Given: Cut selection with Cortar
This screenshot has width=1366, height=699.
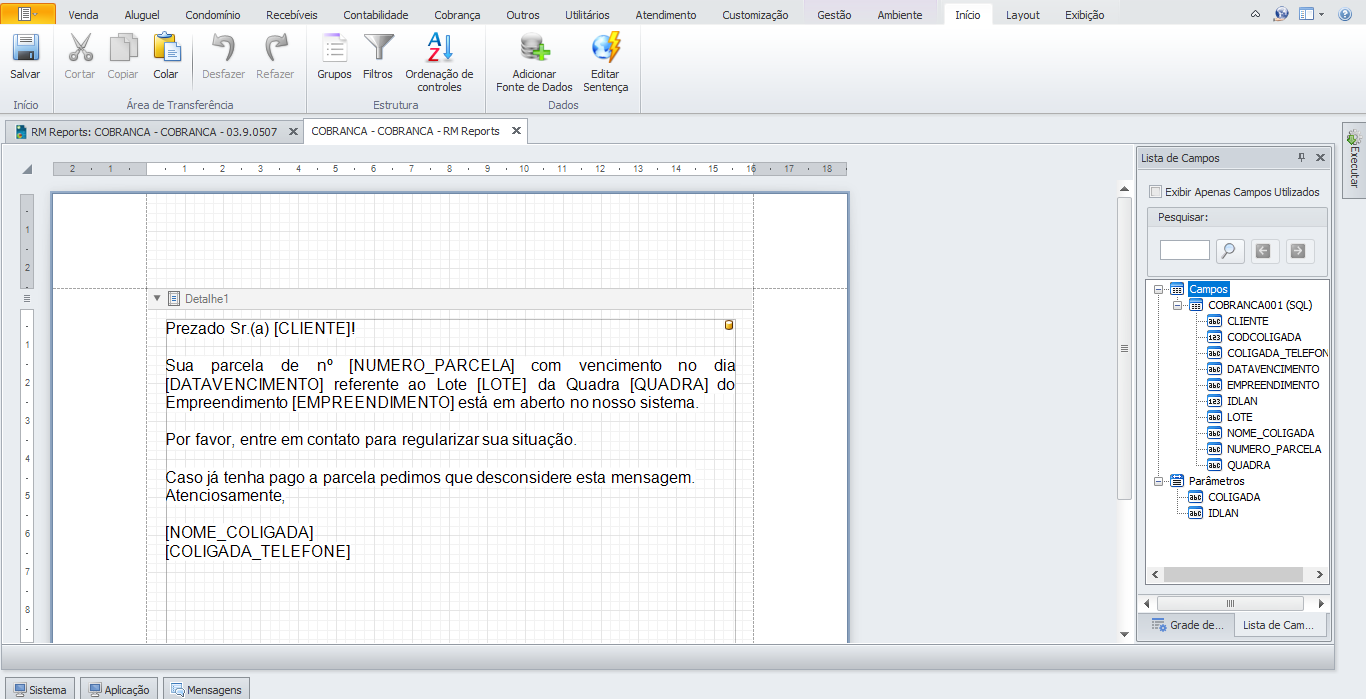Looking at the screenshot, I should tap(80, 57).
